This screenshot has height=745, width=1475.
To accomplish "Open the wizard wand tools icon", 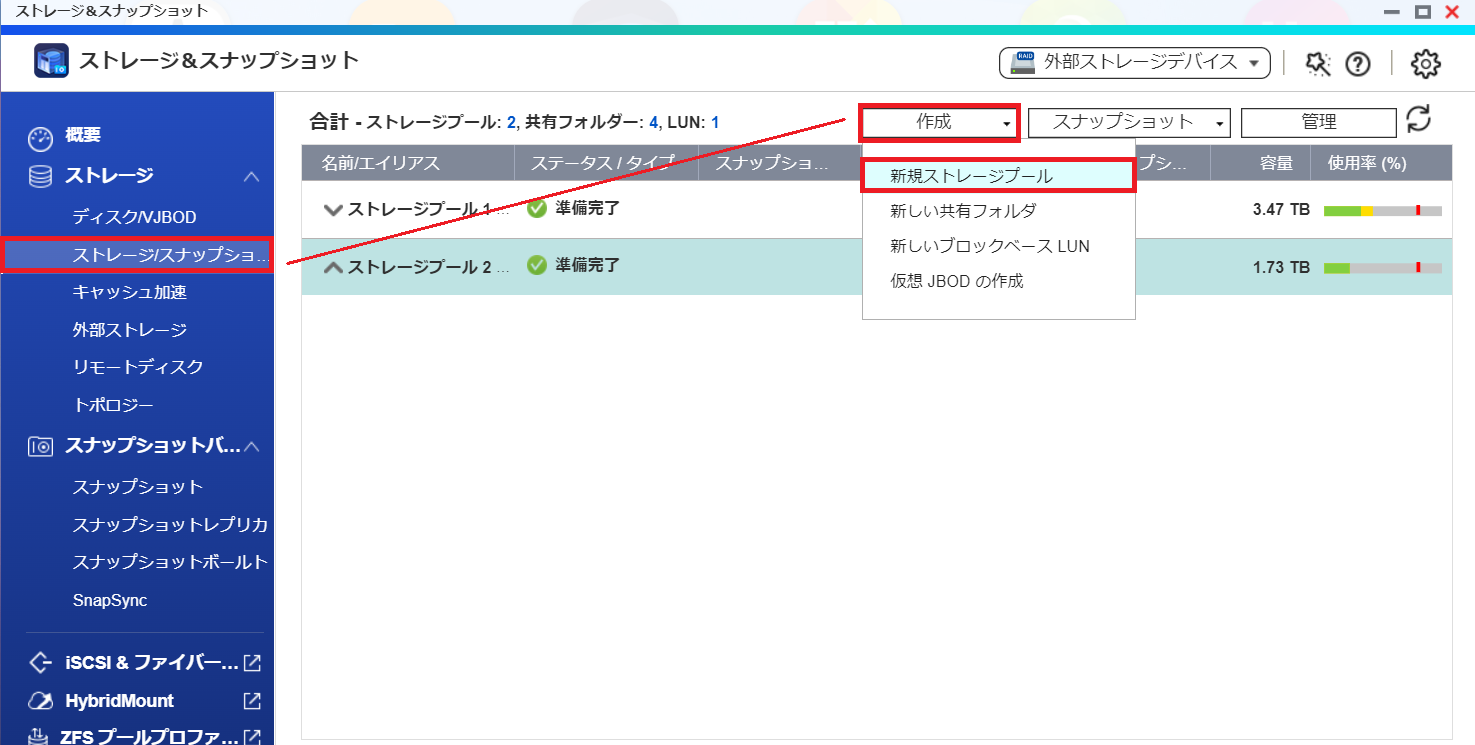I will tap(1318, 64).
